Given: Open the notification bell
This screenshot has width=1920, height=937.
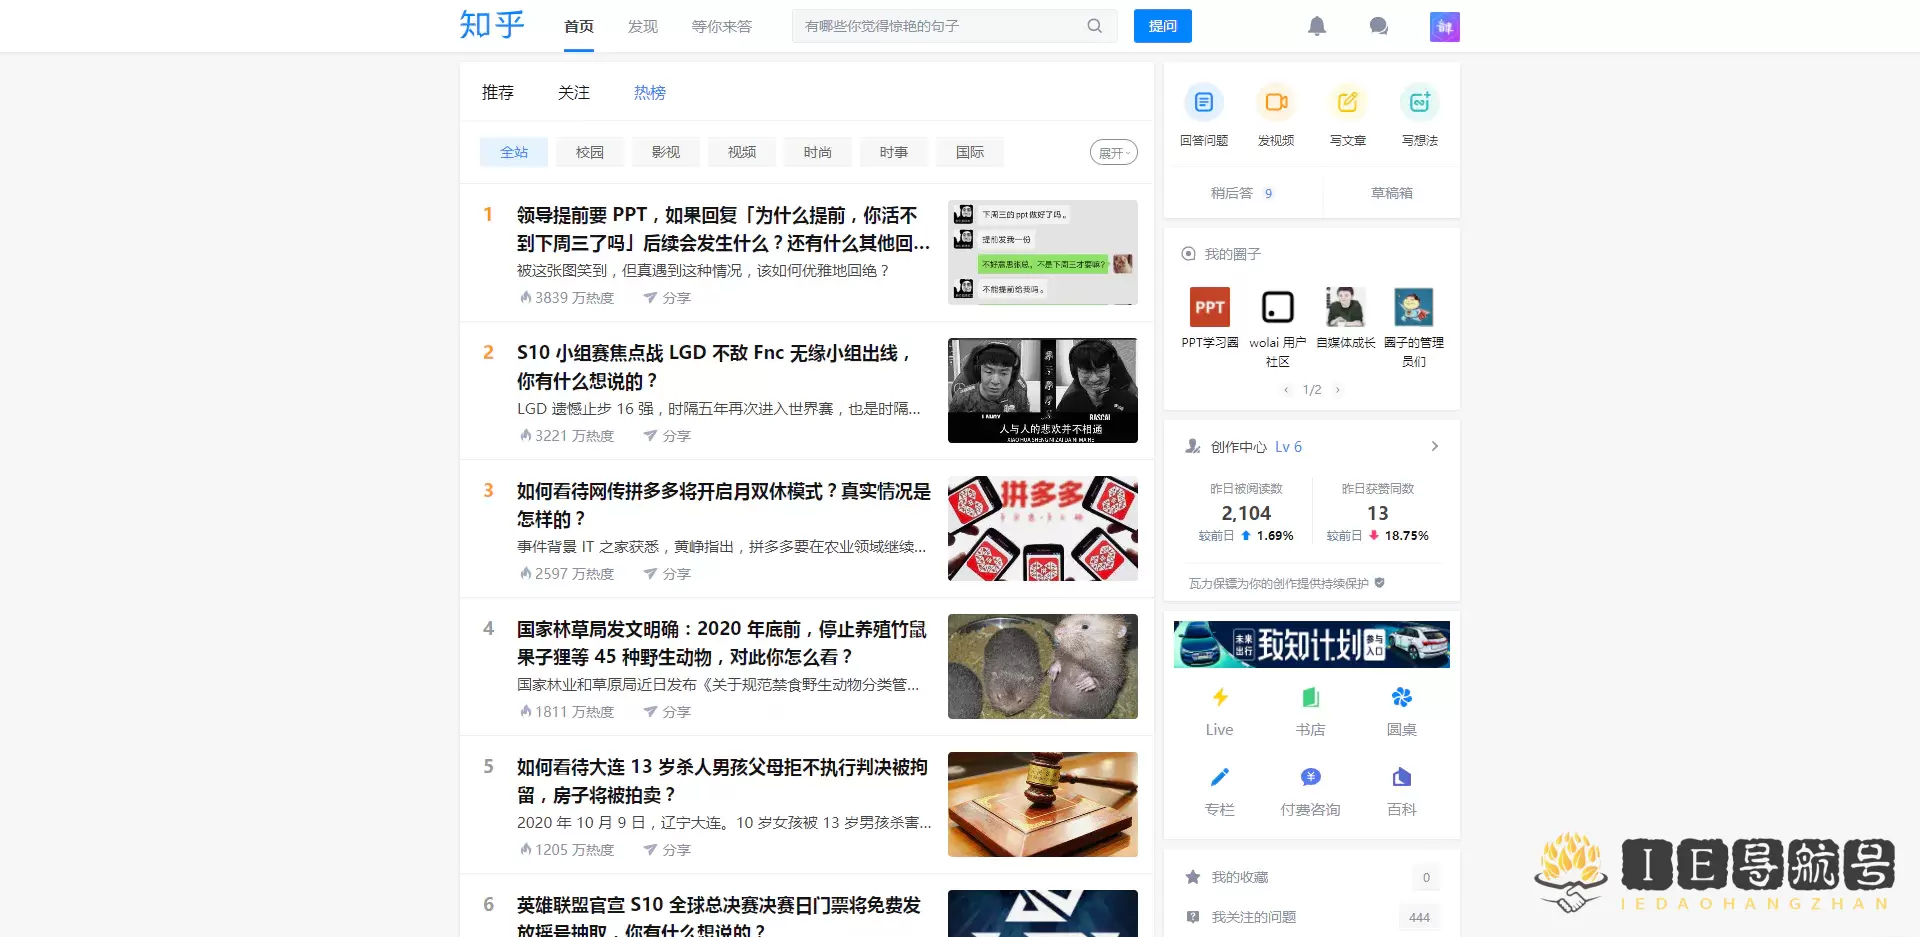Looking at the screenshot, I should click(x=1317, y=26).
